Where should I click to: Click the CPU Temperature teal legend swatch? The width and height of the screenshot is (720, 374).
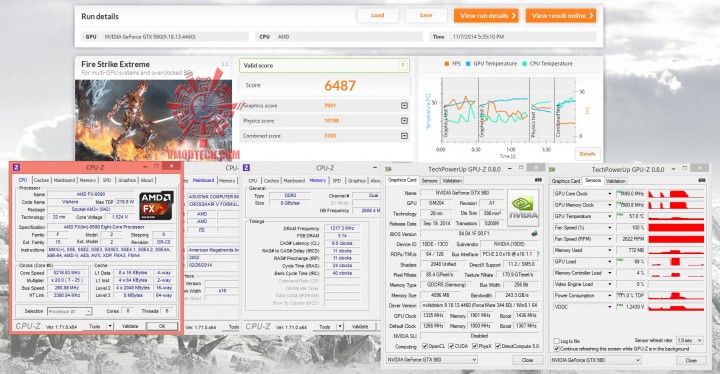point(524,63)
